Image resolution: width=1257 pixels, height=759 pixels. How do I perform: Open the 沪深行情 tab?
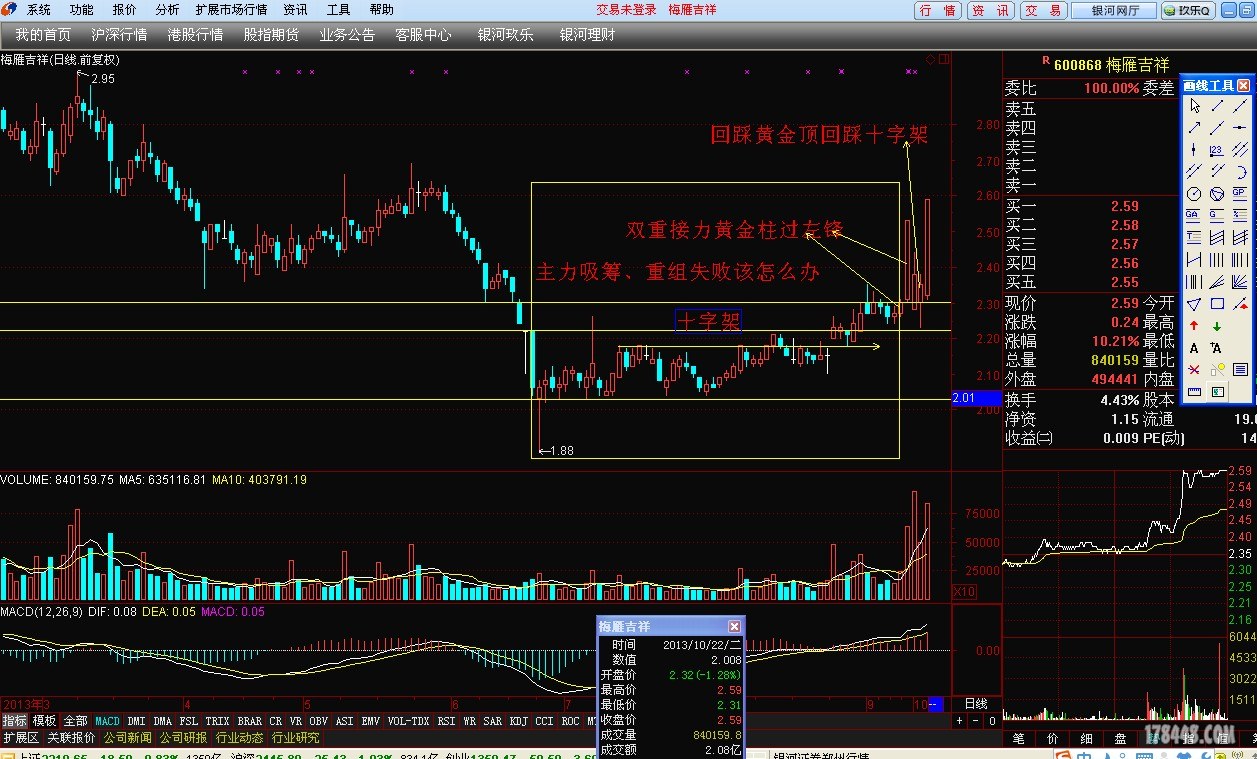119,35
